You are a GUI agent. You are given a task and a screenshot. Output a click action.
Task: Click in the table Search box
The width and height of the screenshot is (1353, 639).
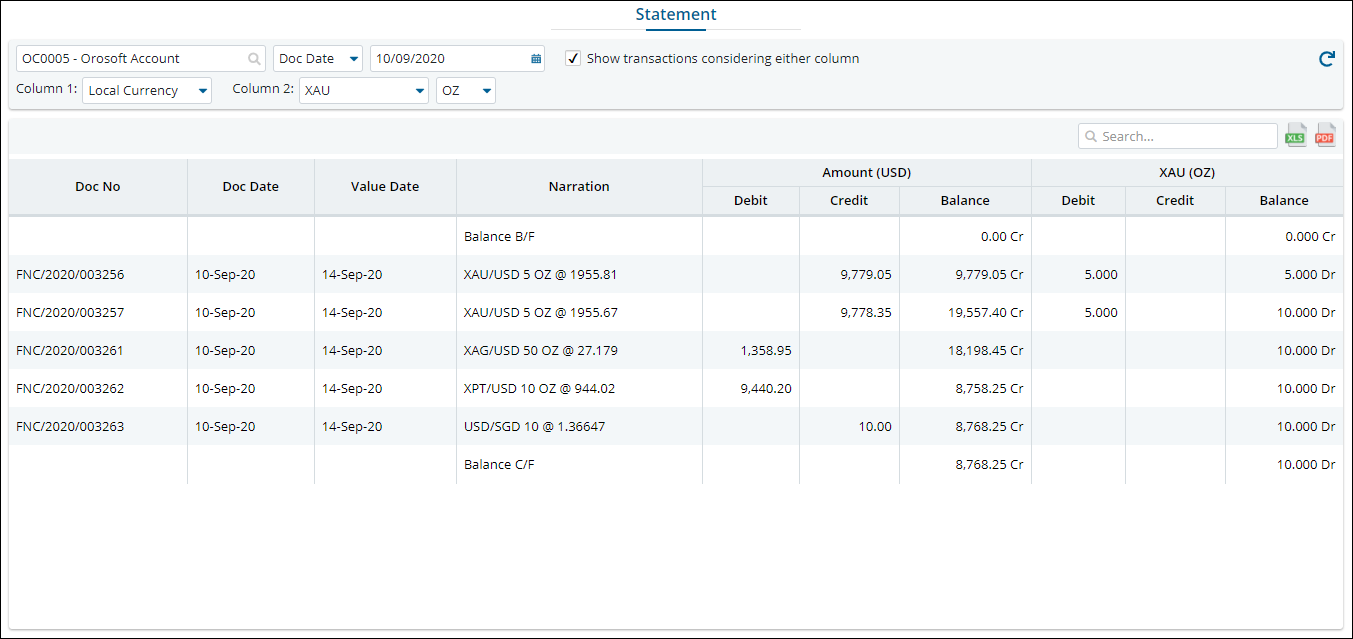1186,136
